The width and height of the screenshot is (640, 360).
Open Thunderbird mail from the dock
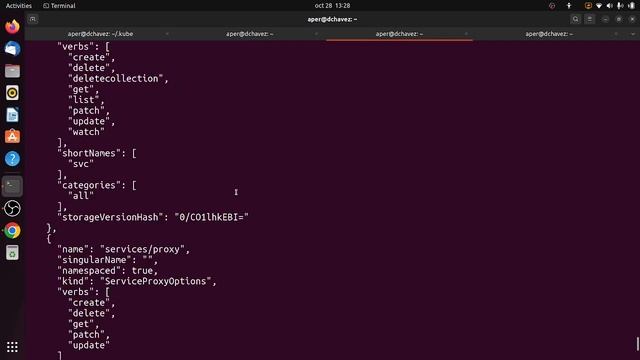(12, 49)
